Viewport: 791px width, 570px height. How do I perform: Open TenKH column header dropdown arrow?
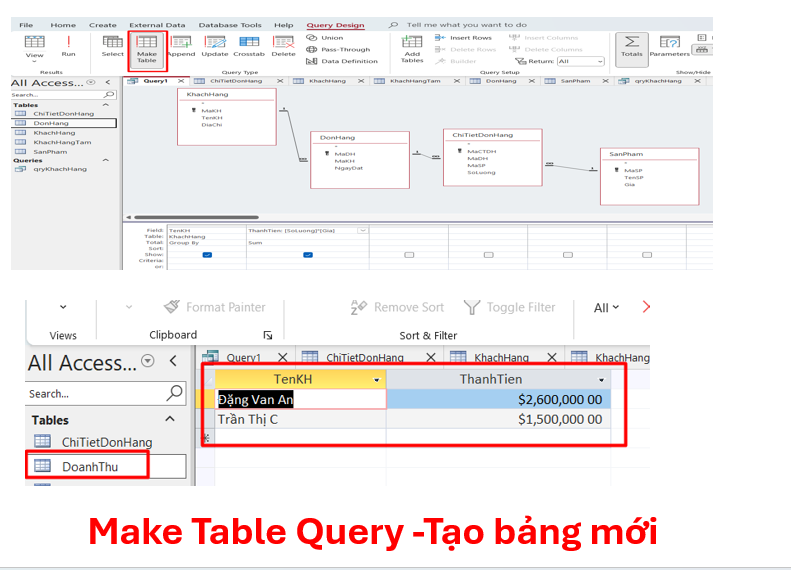pos(376,380)
